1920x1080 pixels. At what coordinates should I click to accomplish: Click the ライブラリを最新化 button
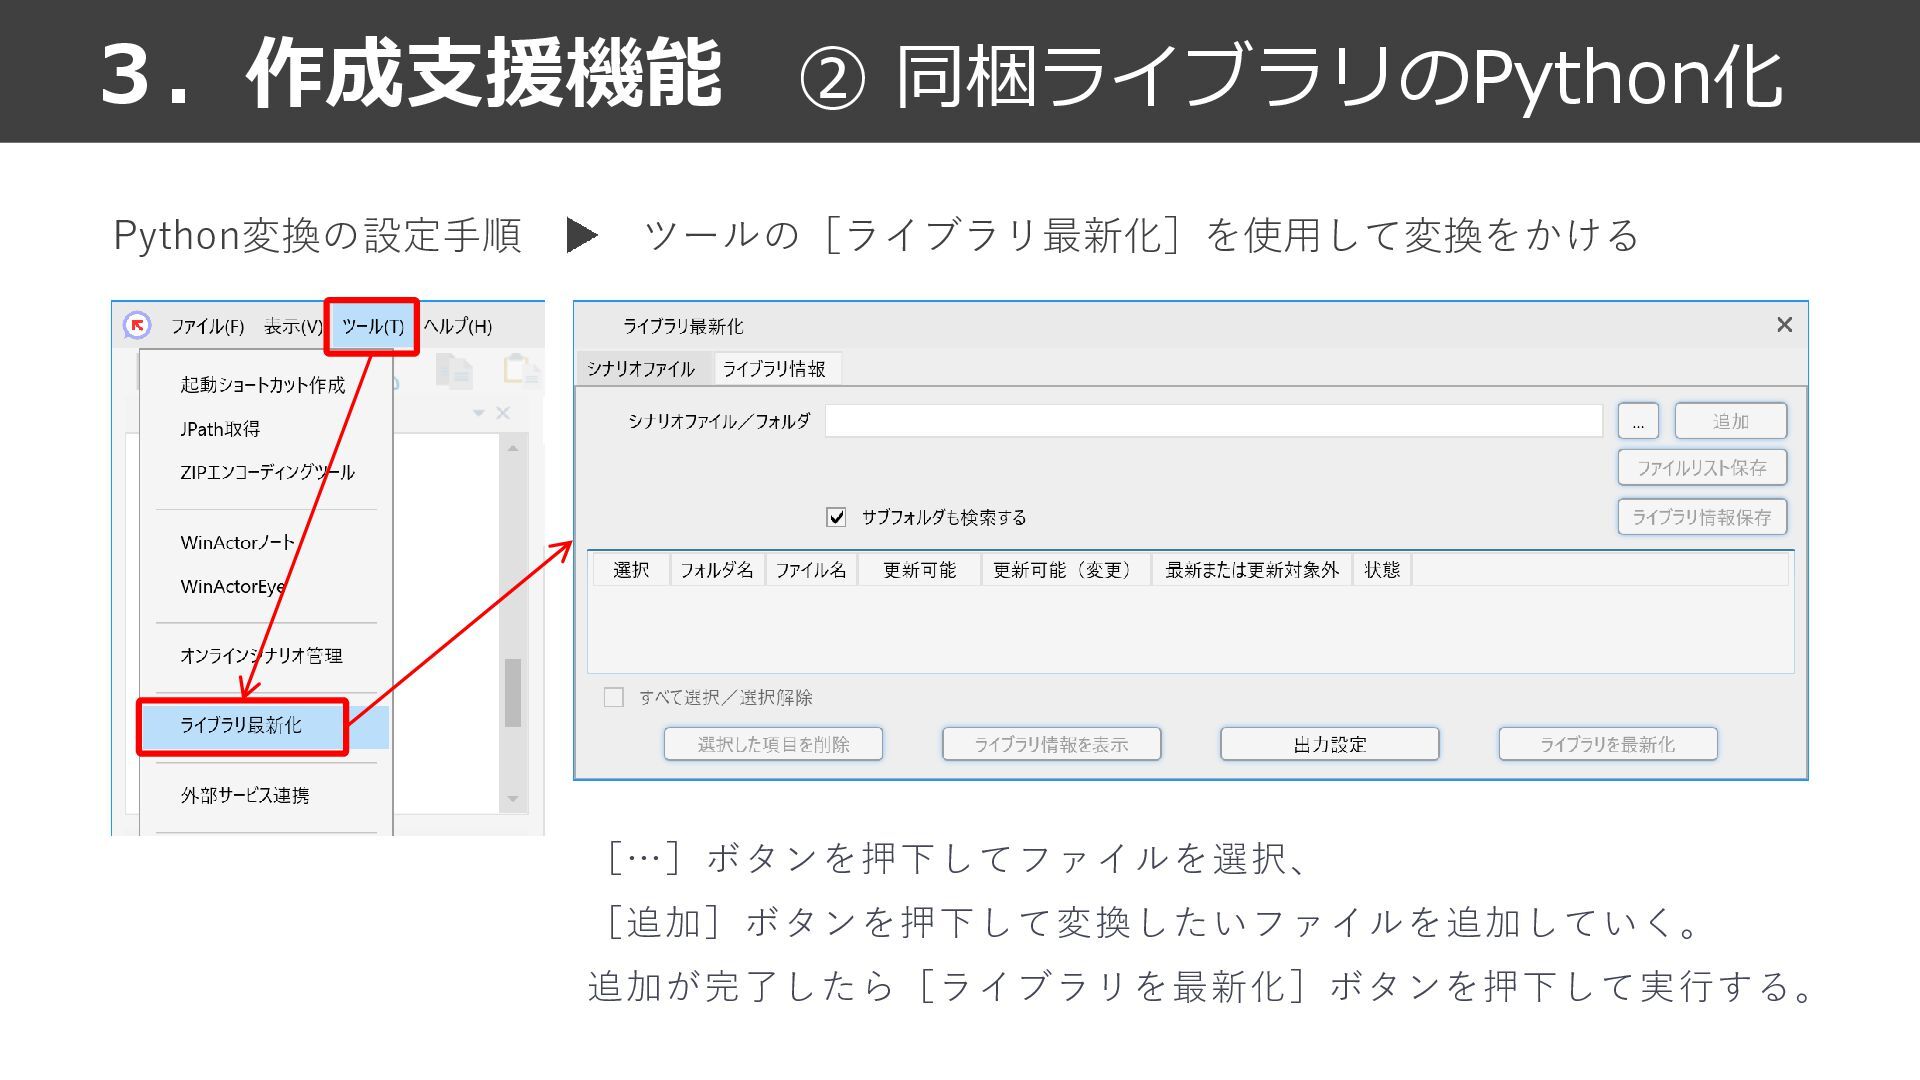coord(1608,744)
